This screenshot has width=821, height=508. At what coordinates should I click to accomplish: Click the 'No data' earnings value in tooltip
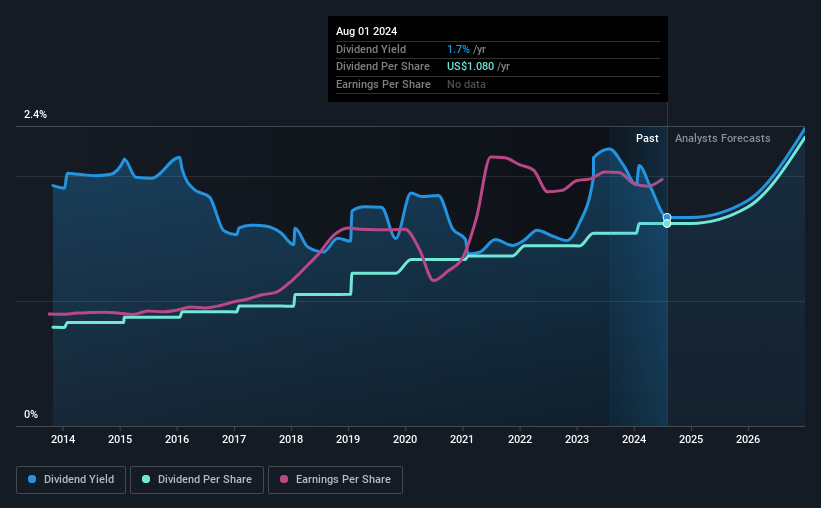tap(466, 84)
